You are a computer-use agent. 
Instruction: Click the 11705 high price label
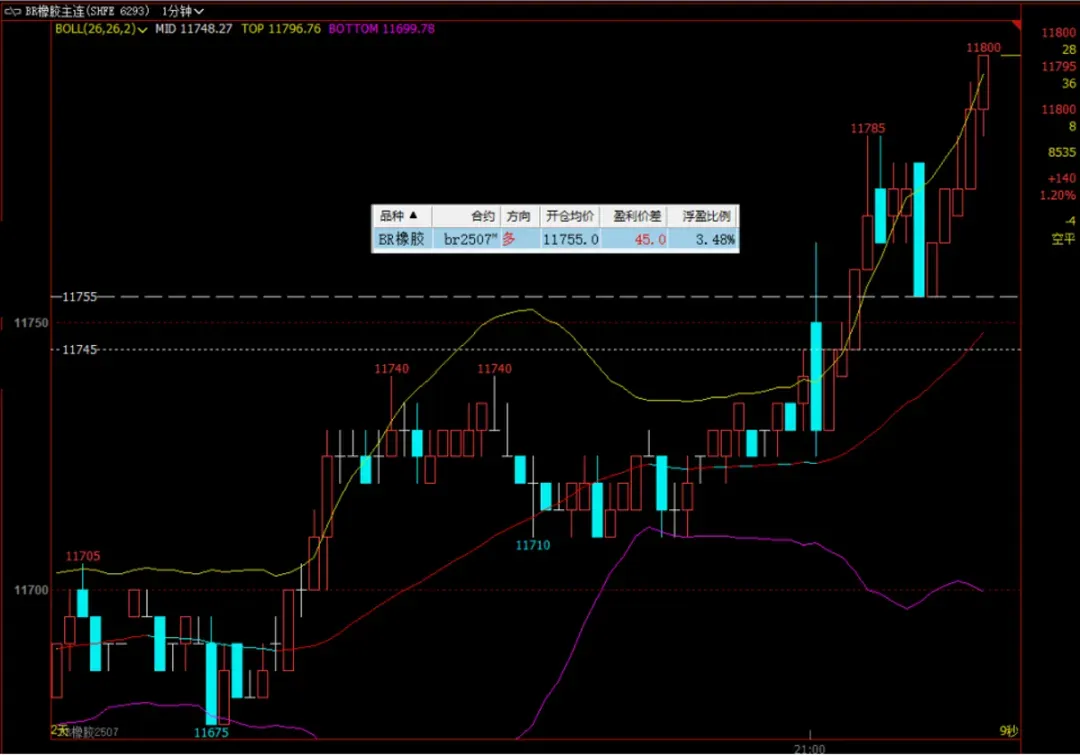[83, 557]
